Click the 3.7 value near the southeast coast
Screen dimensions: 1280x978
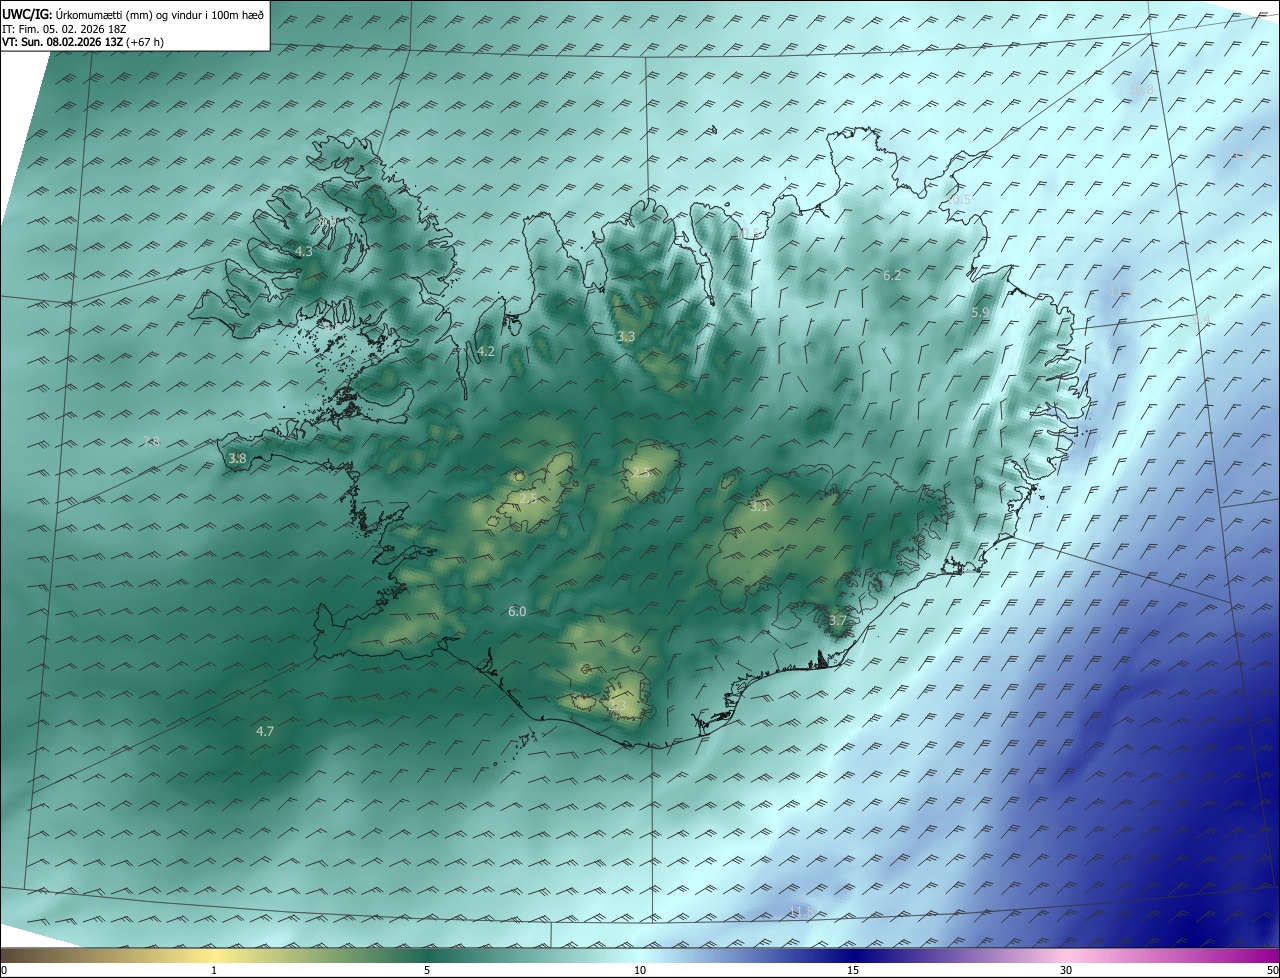pos(837,621)
